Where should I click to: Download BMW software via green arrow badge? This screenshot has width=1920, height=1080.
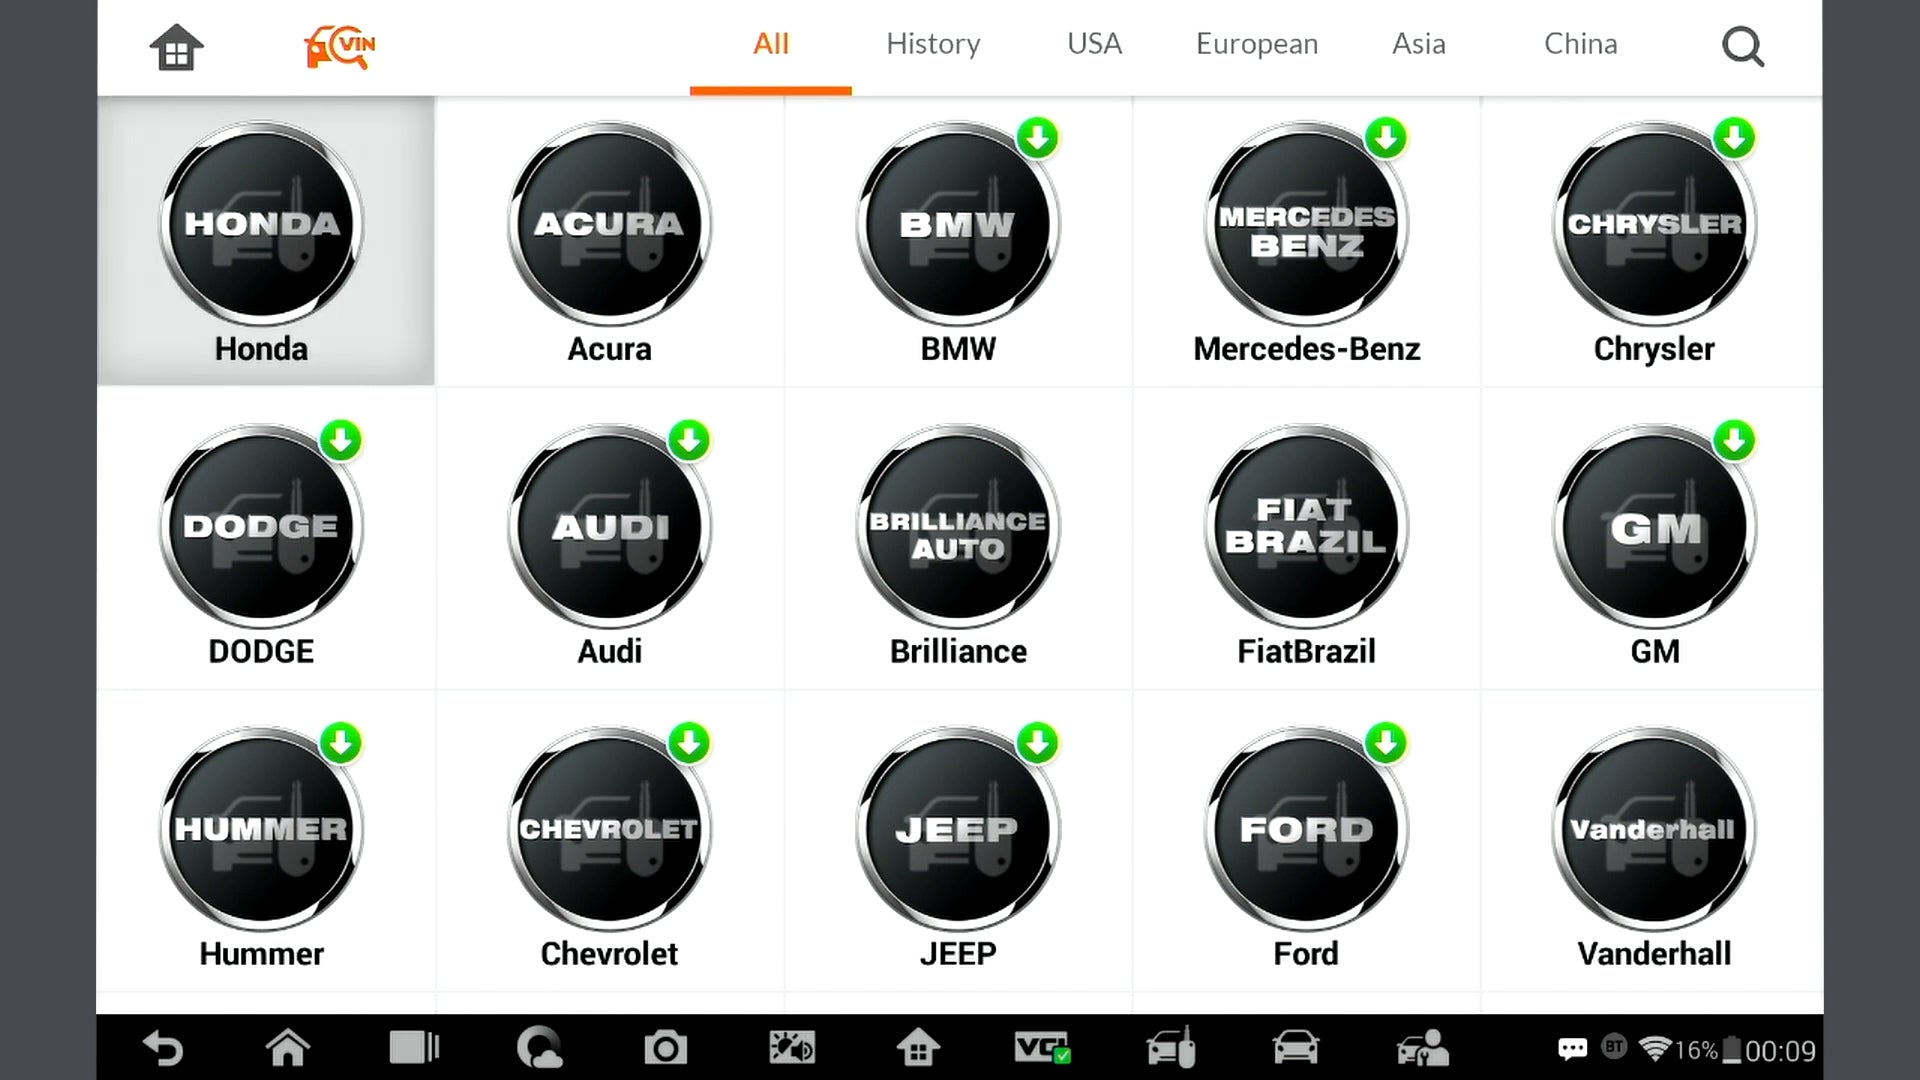(1038, 138)
